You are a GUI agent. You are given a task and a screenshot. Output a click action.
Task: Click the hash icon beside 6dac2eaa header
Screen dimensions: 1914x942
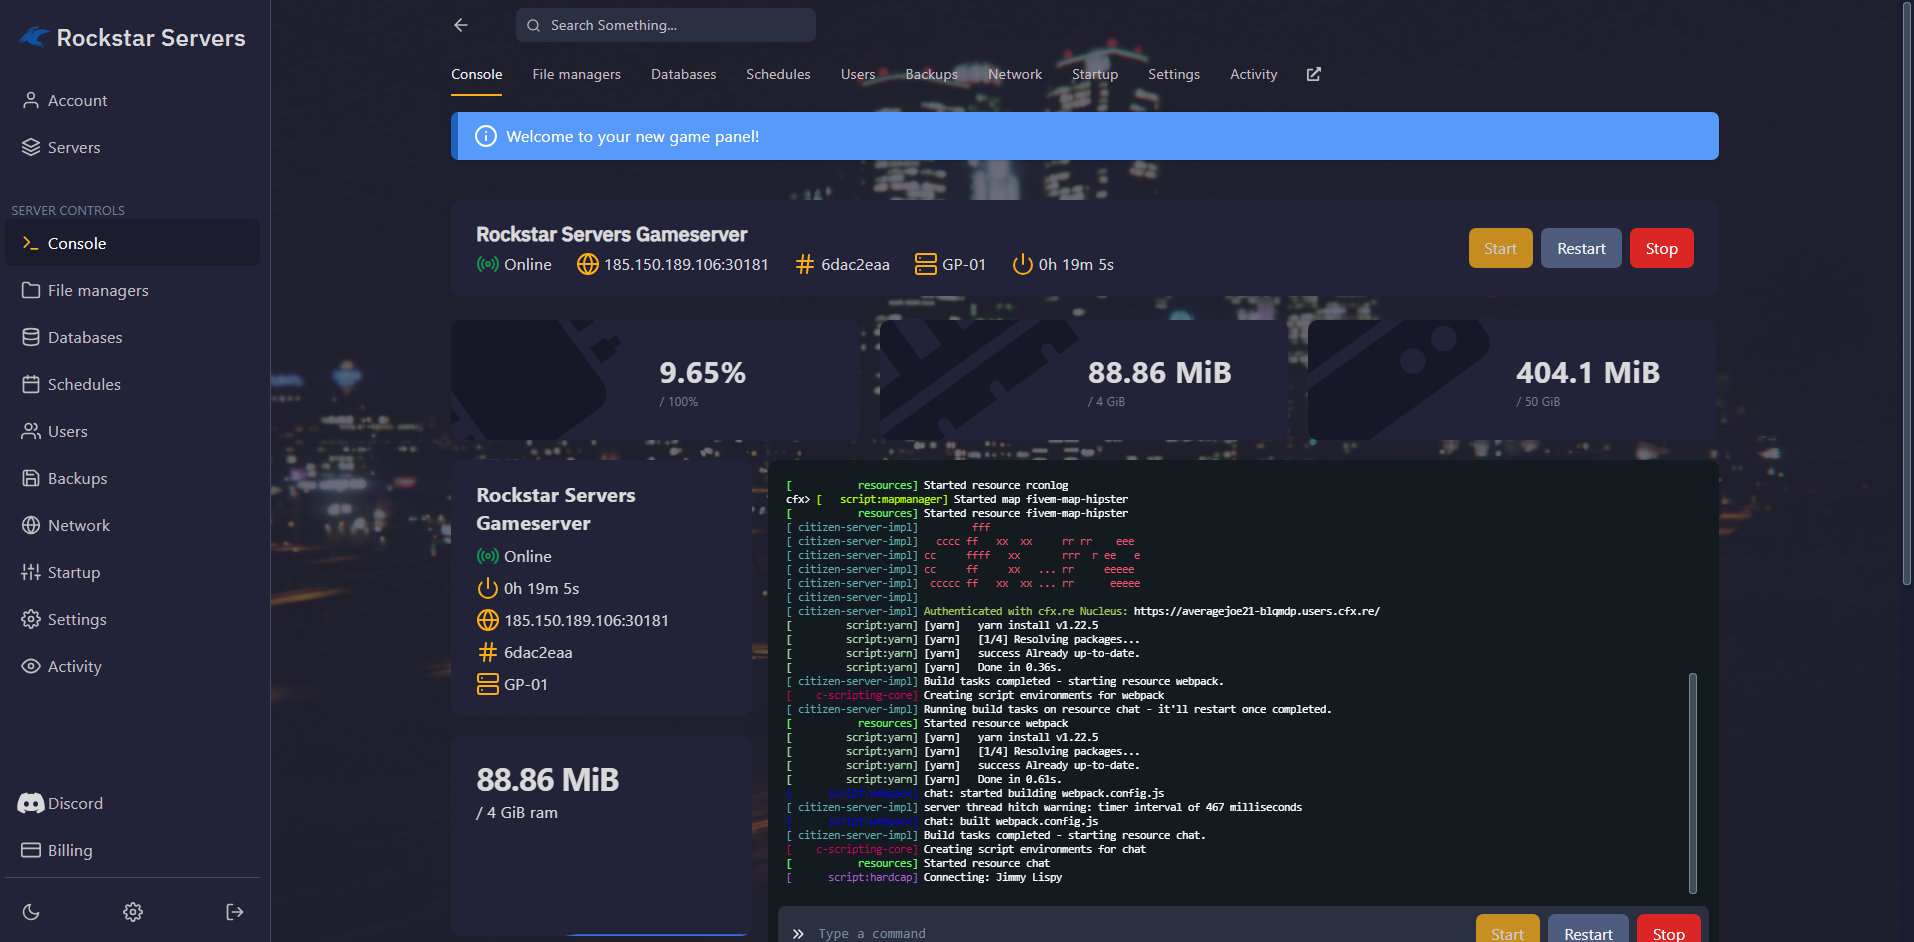[x=805, y=264]
